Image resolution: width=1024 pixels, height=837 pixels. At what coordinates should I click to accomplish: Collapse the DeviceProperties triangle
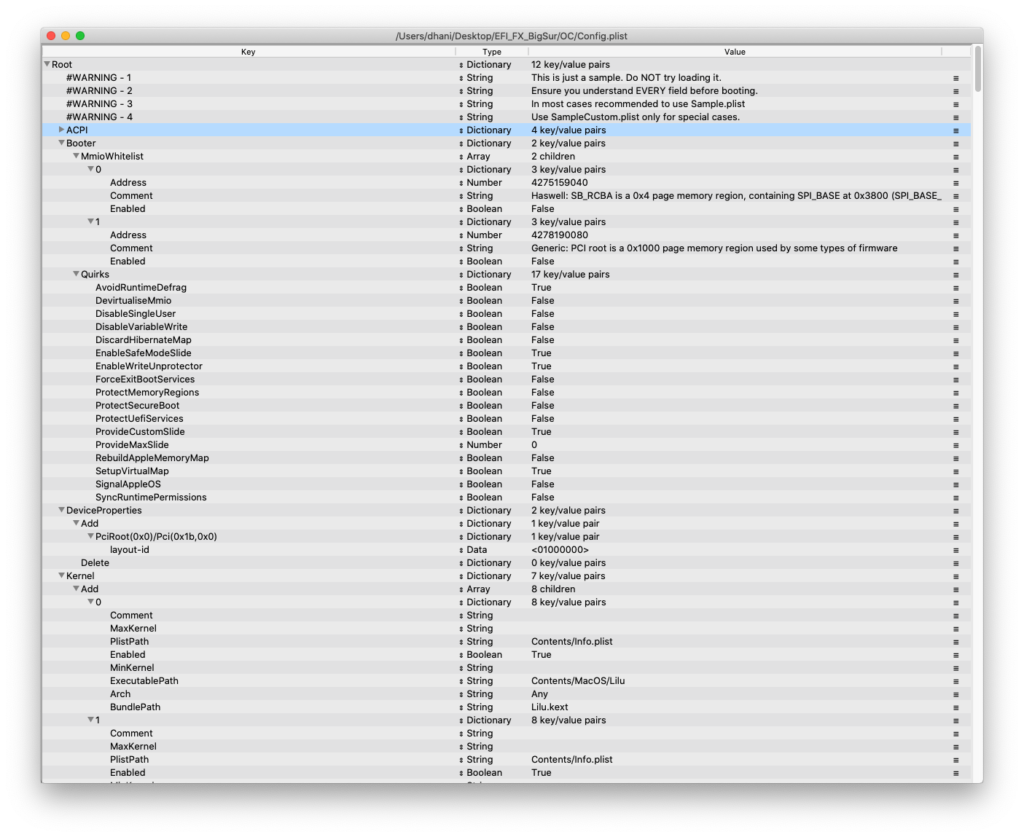pos(61,510)
